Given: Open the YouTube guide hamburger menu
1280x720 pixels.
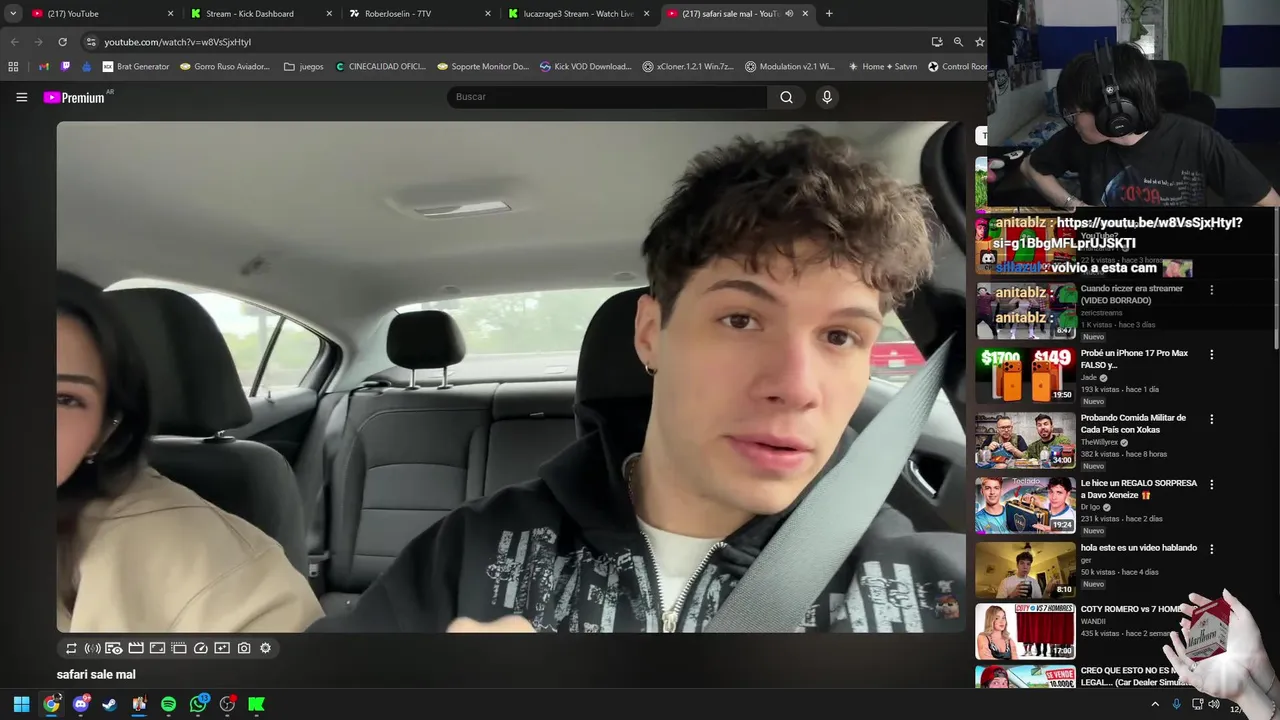Looking at the screenshot, I should click(x=21, y=97).
